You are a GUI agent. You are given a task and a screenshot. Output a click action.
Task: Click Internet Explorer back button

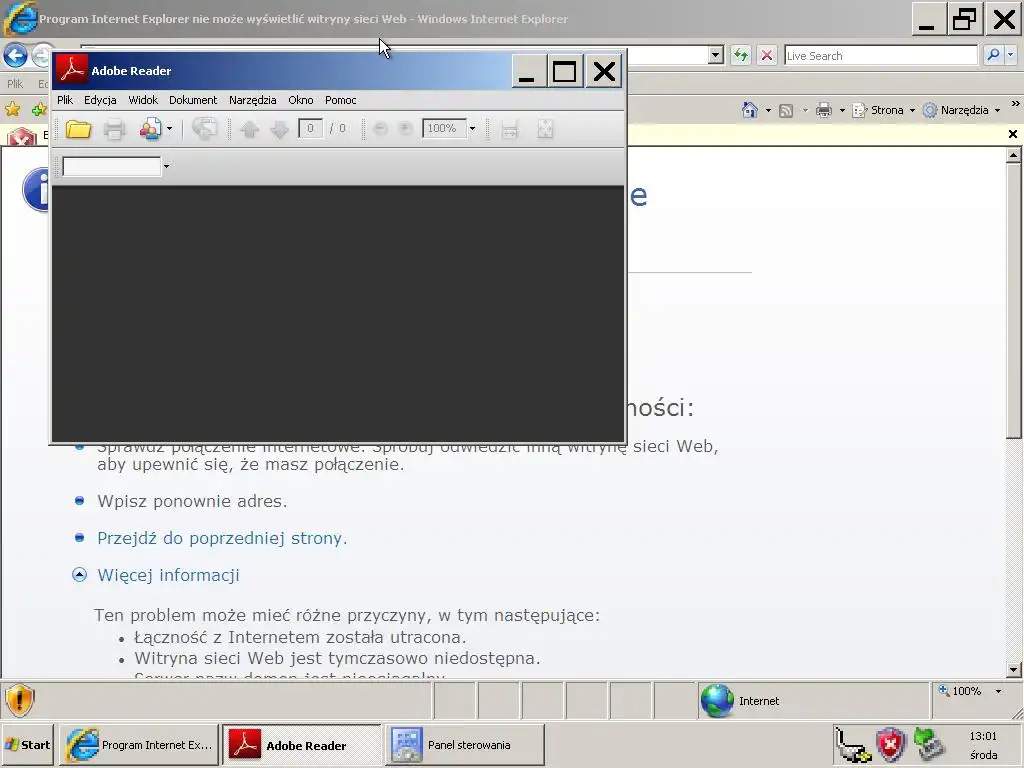coord(16,56)
